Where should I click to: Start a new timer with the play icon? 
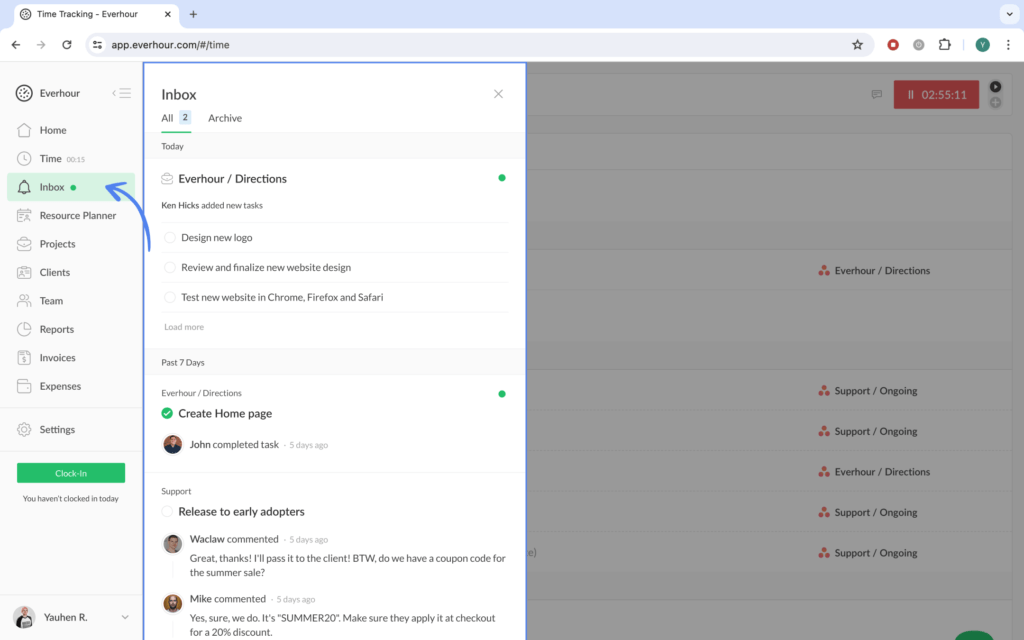(995, 86)
